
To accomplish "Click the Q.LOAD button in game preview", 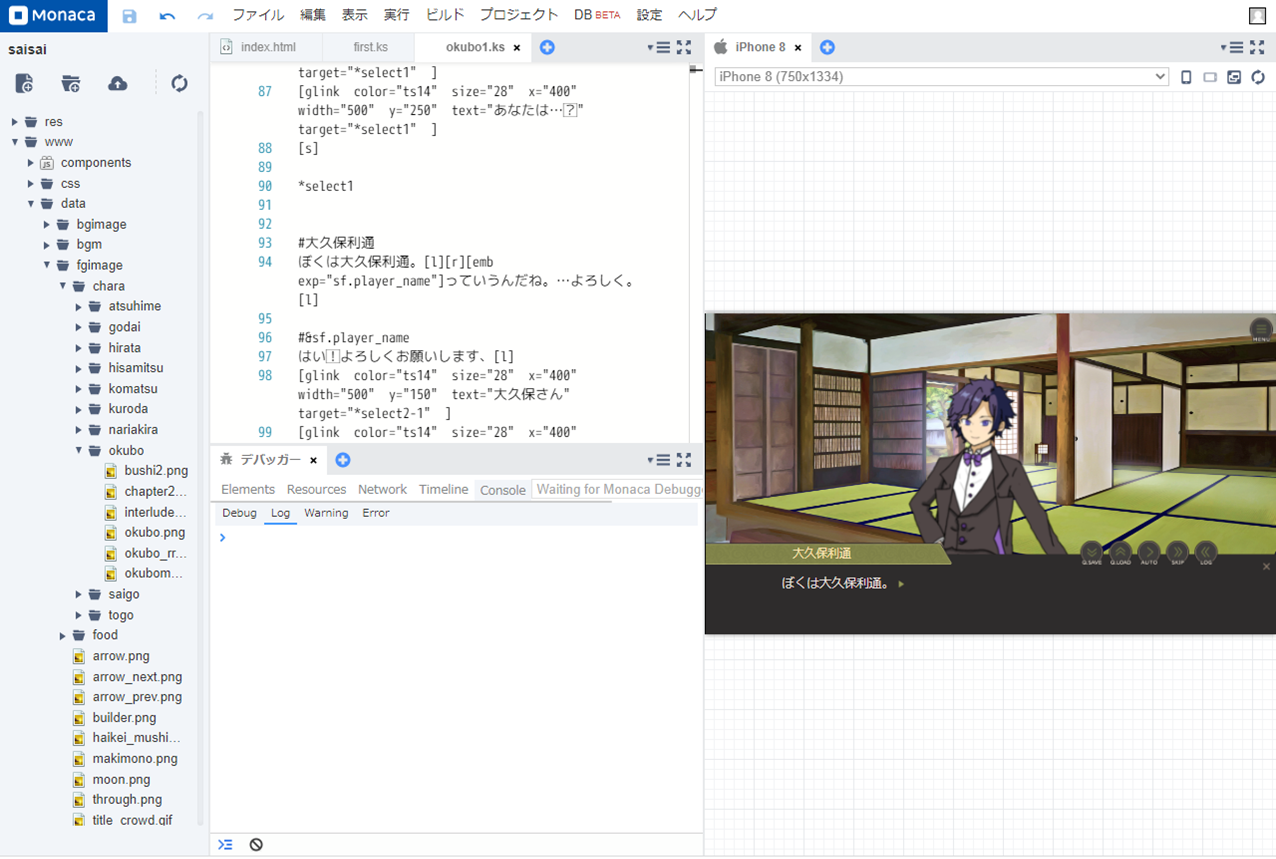I will pyautogui.click(x=1120, y=553).
